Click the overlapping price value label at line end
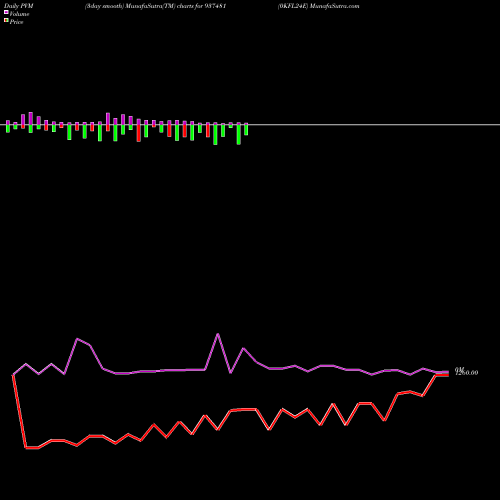Screen dimensions: 500x500 click(x=467, y=372)
